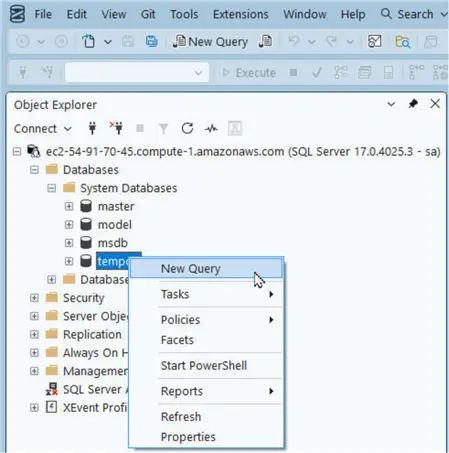The width and height of the screenshot is (449, 453).
Task: Expand the Security folder
Action: pos(34,298)
